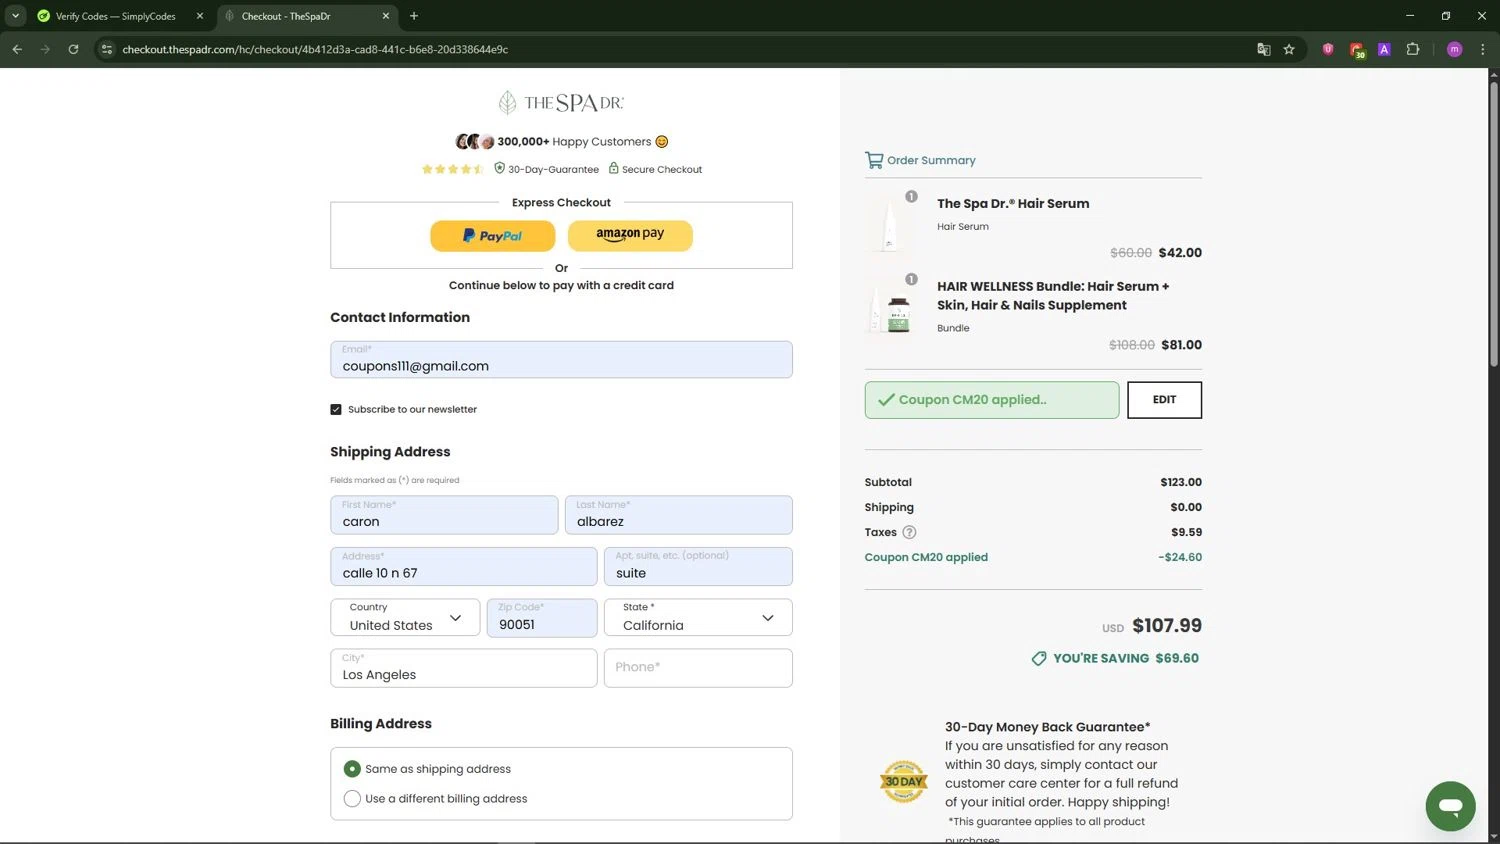Click the City field
The height and width of the screenshot is (844, 1500).
(463, 668)
